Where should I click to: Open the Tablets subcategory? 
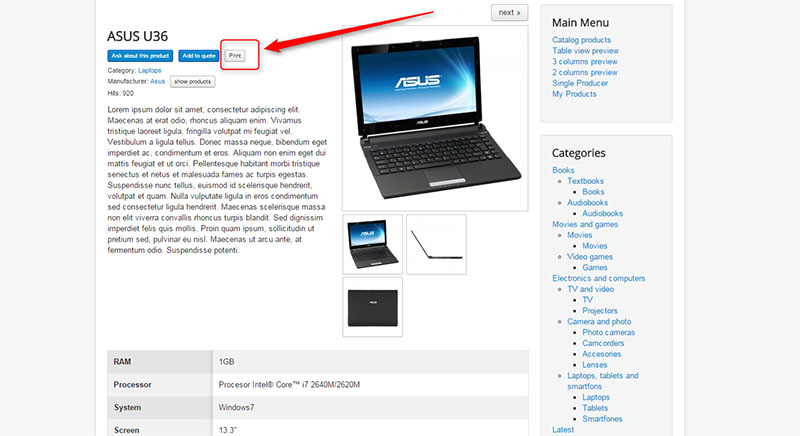(595, 408)
